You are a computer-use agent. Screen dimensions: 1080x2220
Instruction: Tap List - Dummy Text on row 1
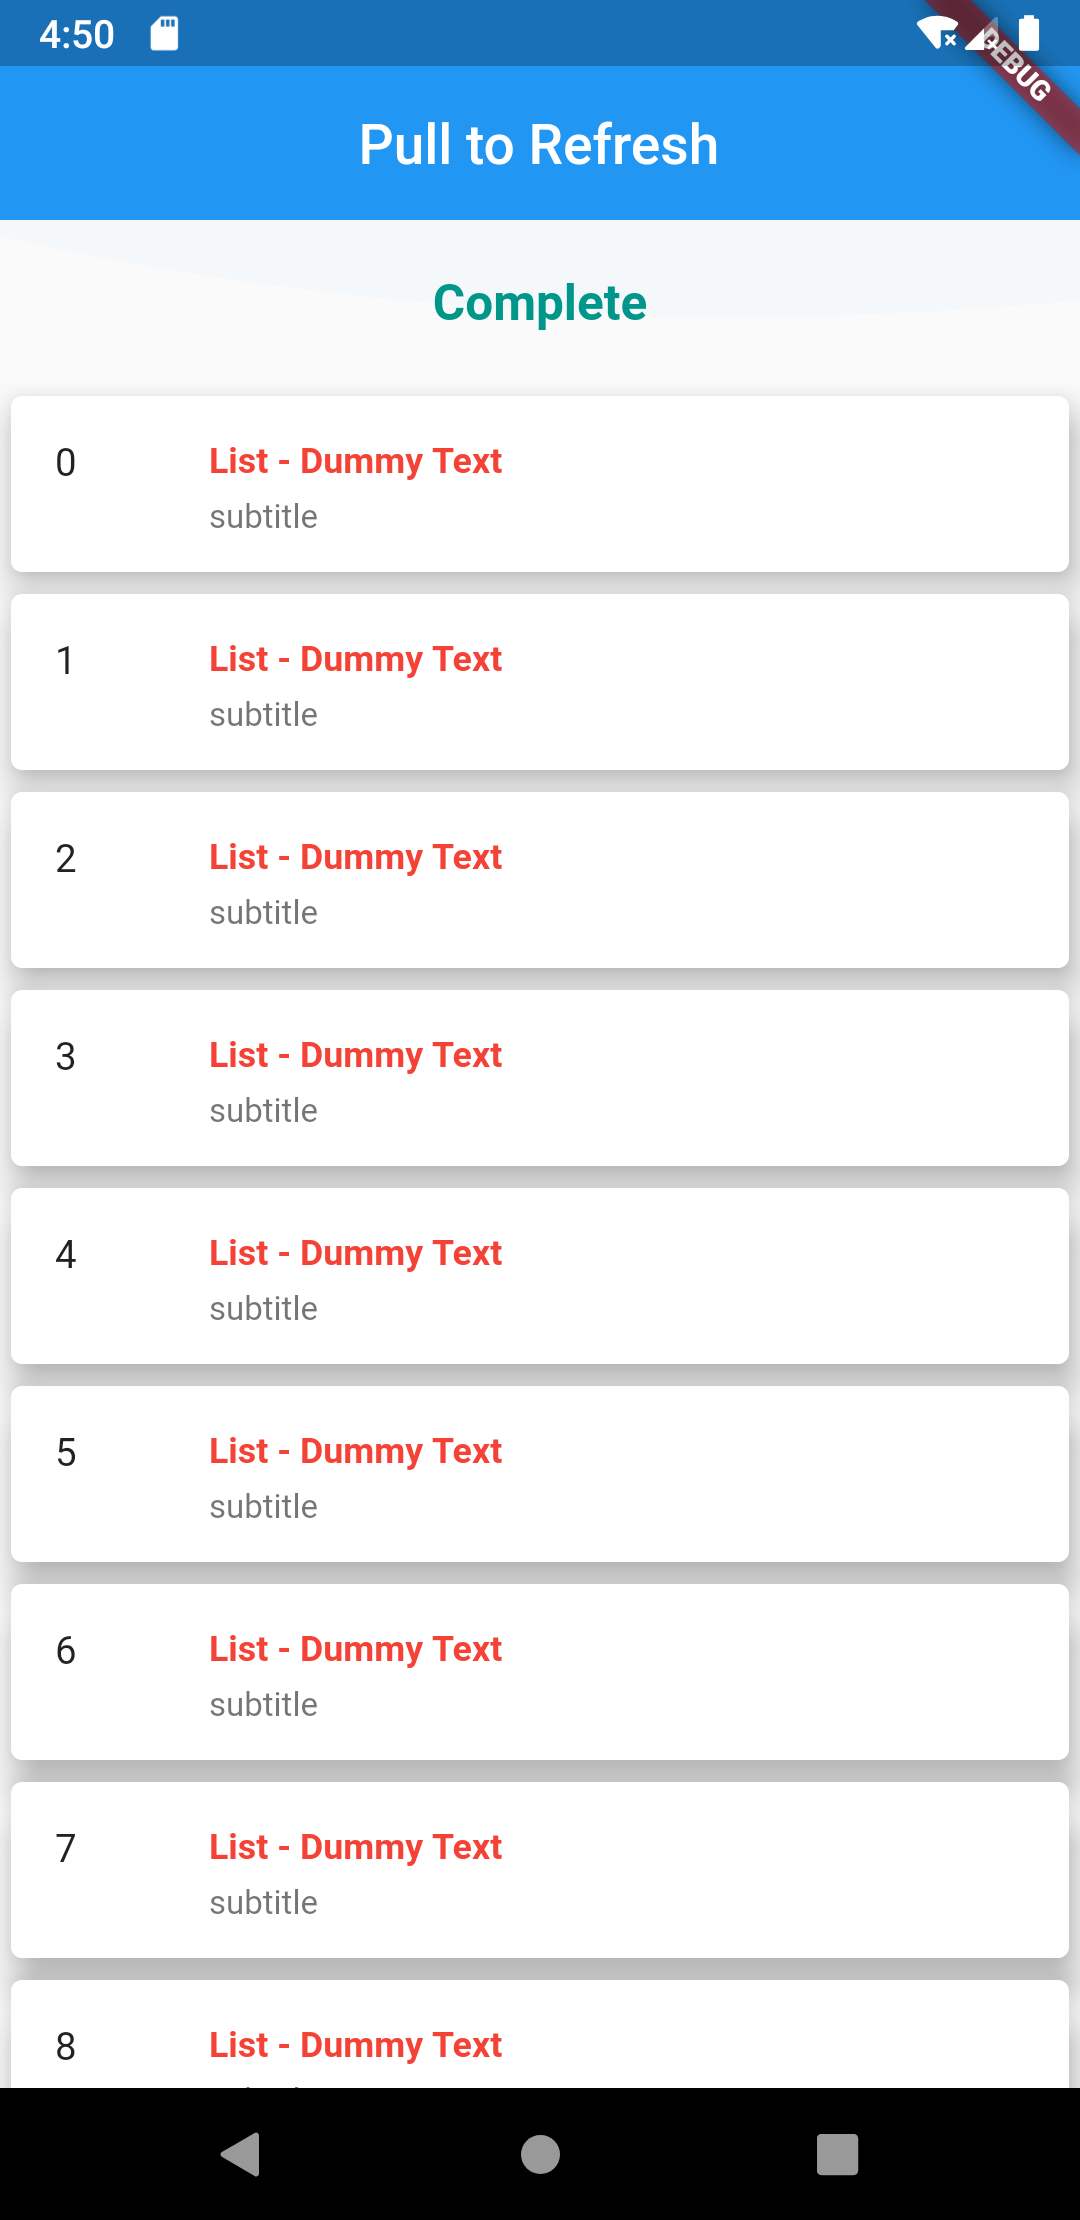pos(355,660)
